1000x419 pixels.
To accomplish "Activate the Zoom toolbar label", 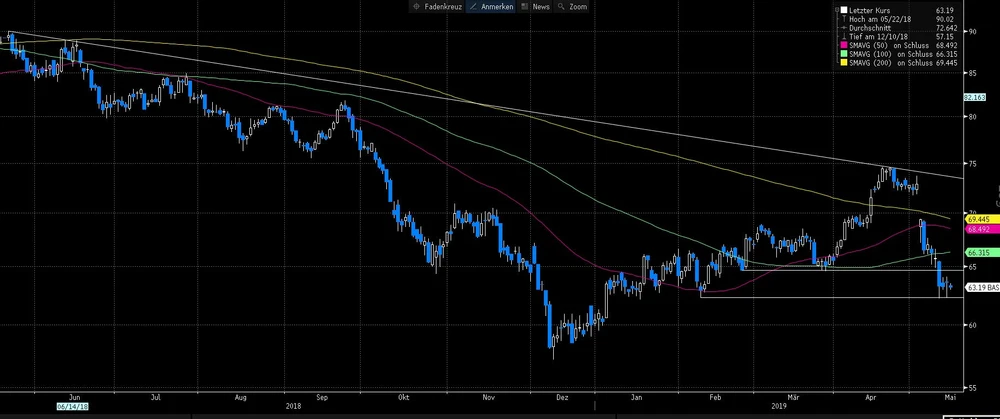I will point(578,6).
